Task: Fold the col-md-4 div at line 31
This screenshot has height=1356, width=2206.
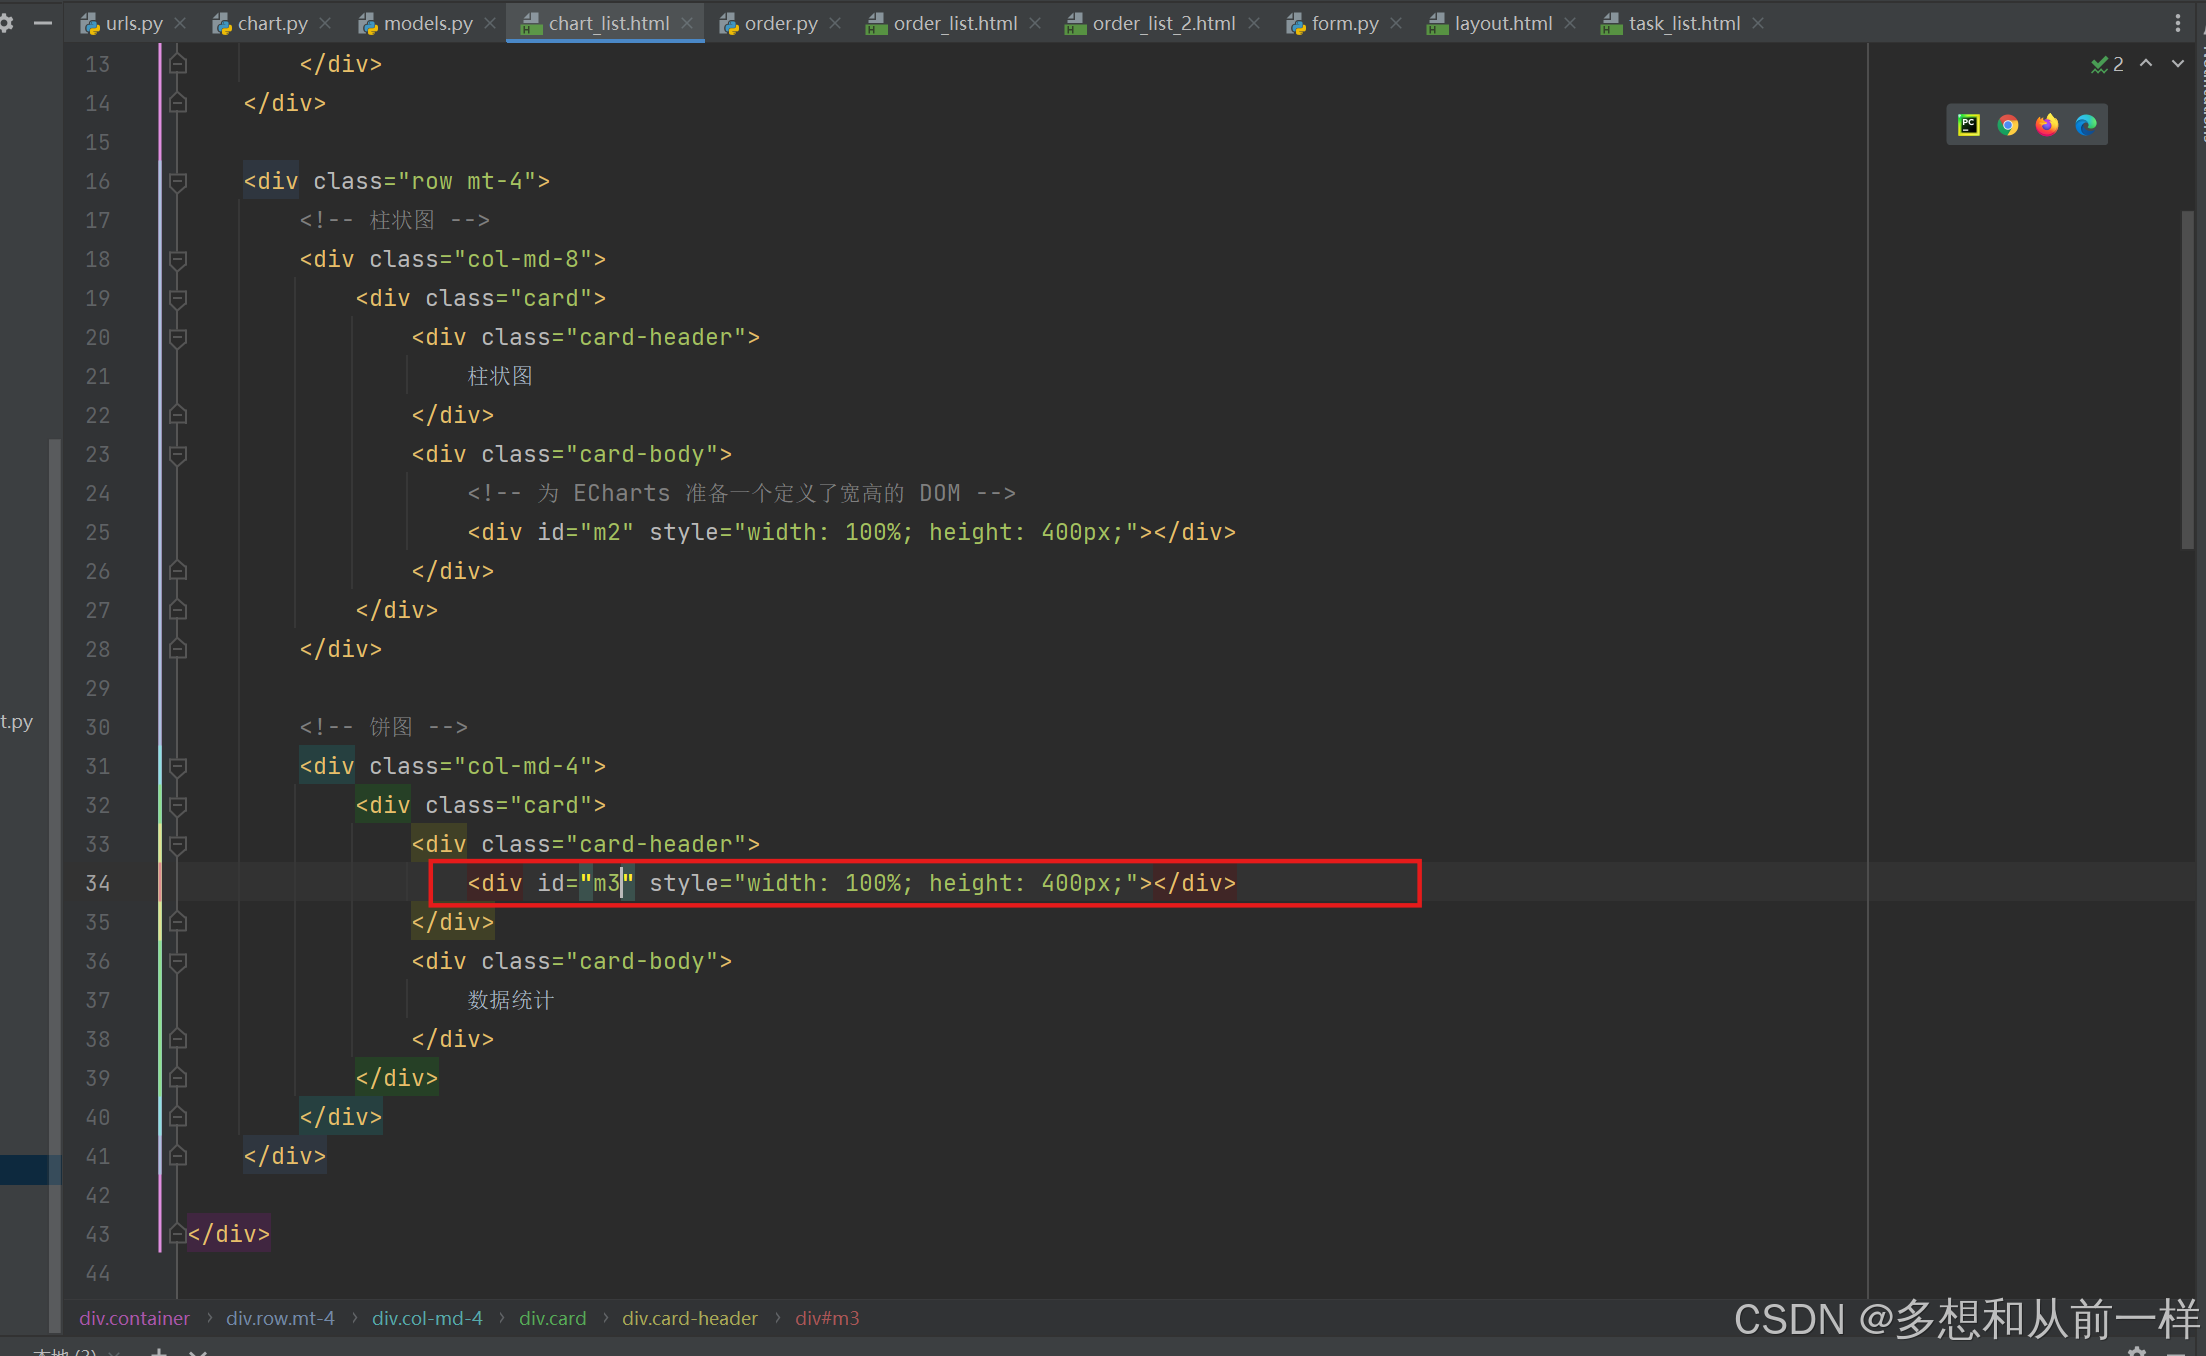Action: coord(178,767)
